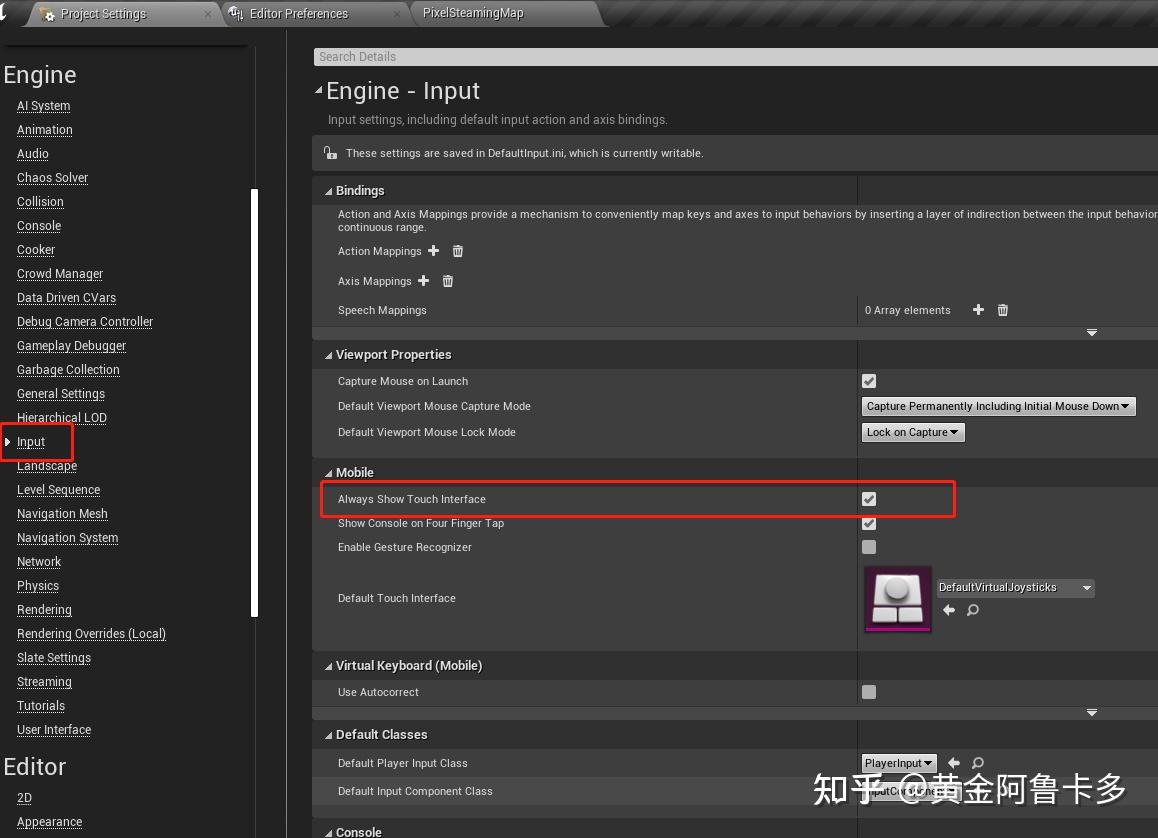Screen dimensions: 1158x838
Task: Browse to Default Player Input Class with magnifier
Action: [x=976, y=763]
